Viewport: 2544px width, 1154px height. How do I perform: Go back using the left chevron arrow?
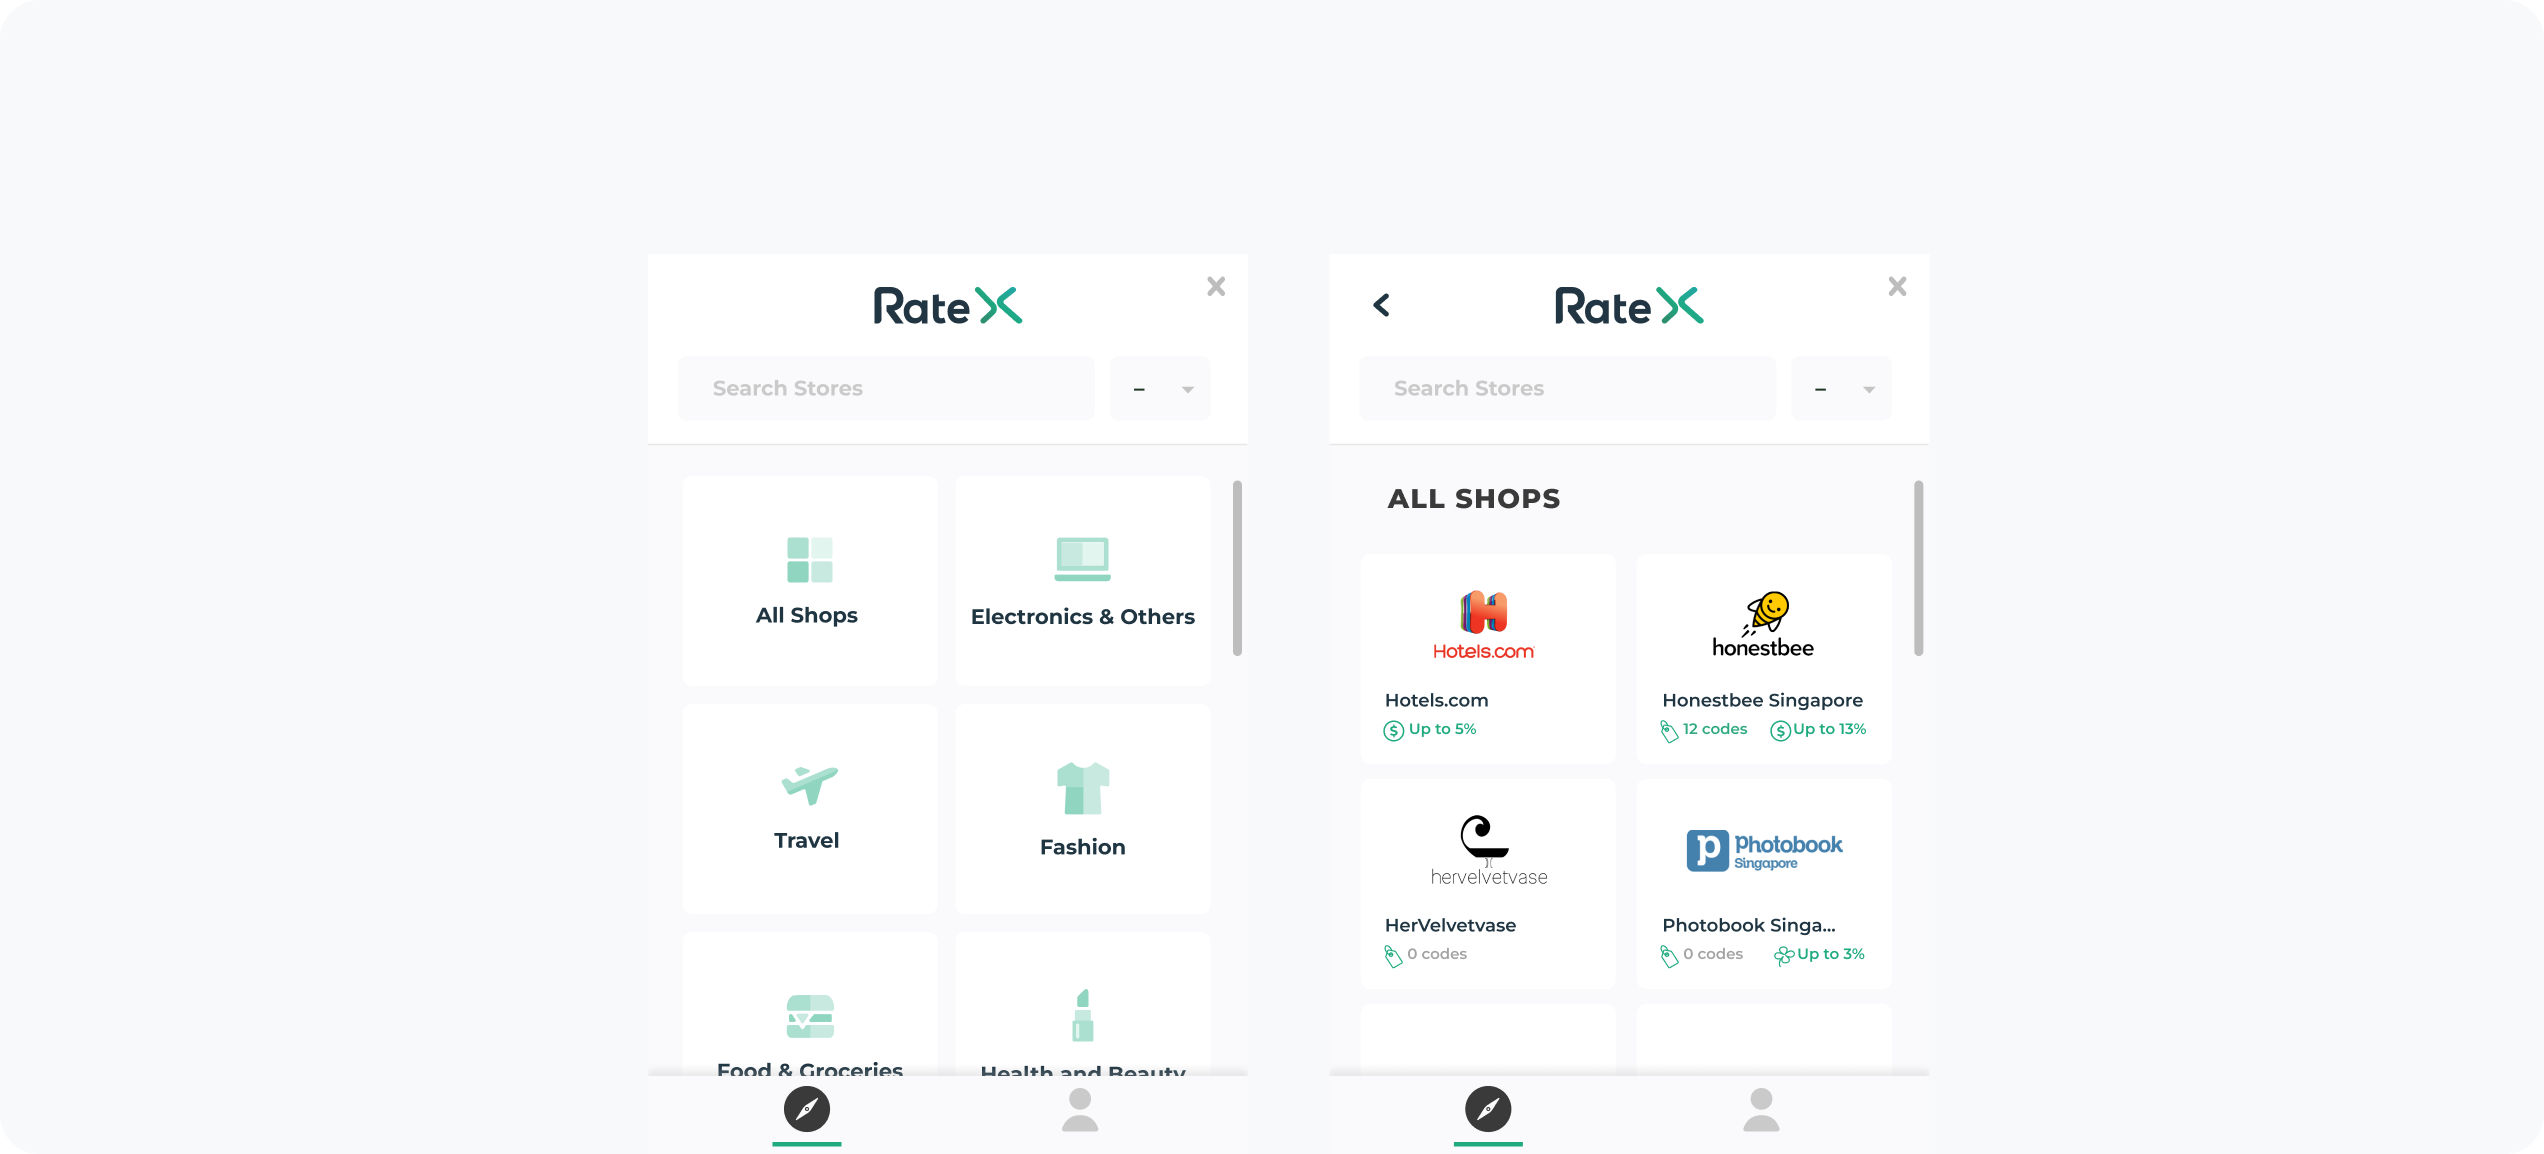coord(1382,305)
